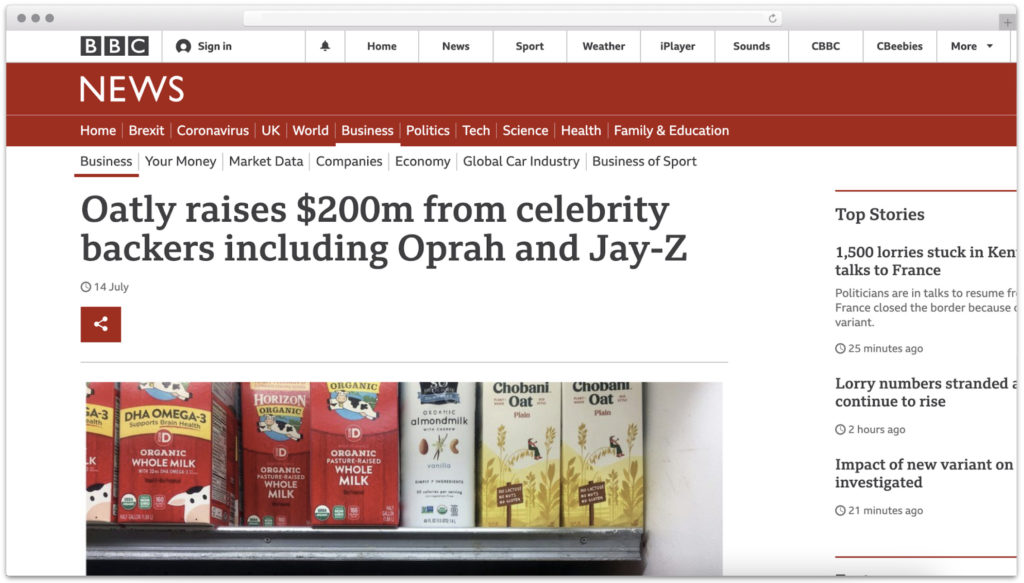The image size is (1024, 583).
Task: Click the Politicians are in talks summary text
Action: pyautogui.click(x=925, y=307)
